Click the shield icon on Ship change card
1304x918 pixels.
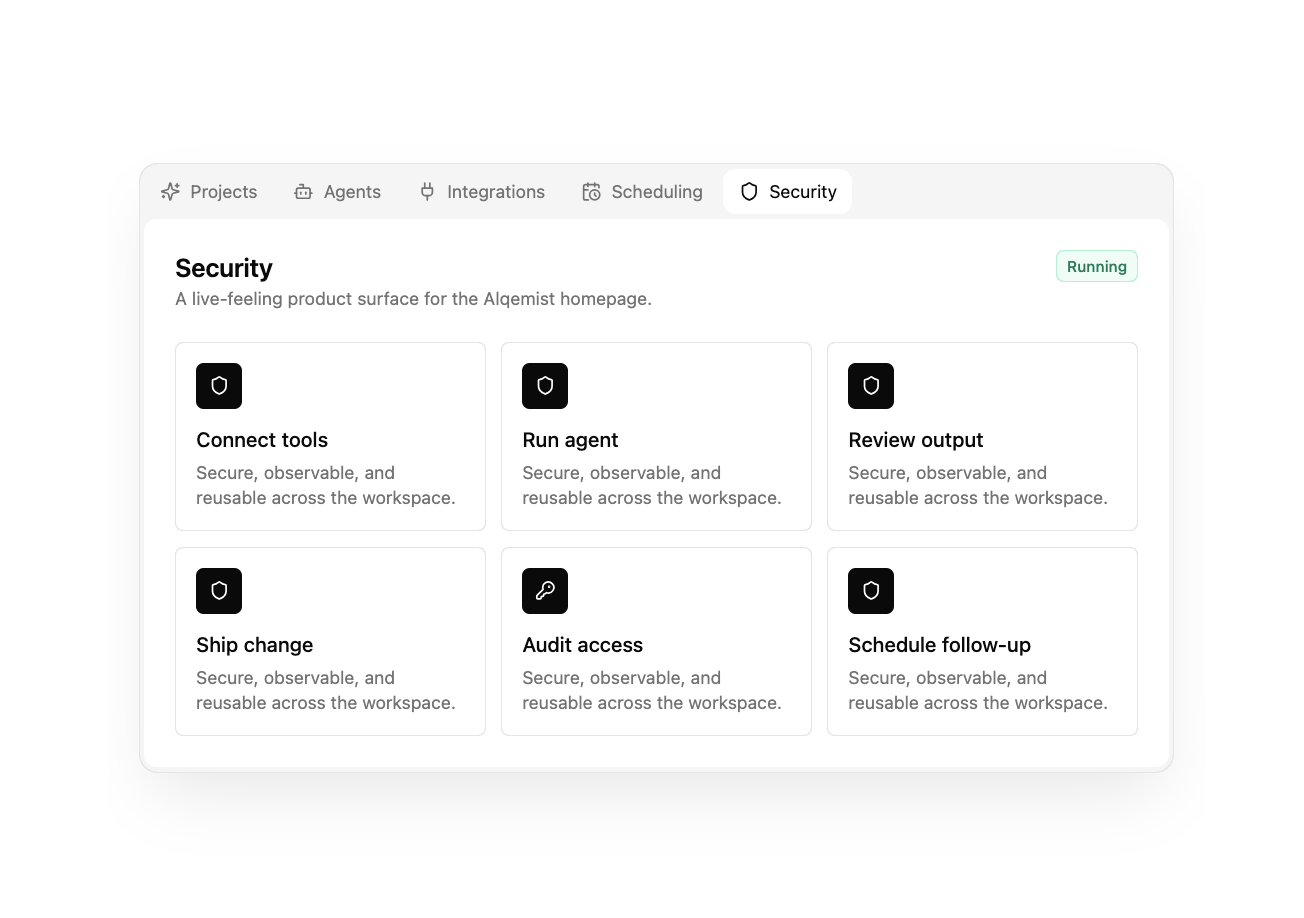(219, 591)
